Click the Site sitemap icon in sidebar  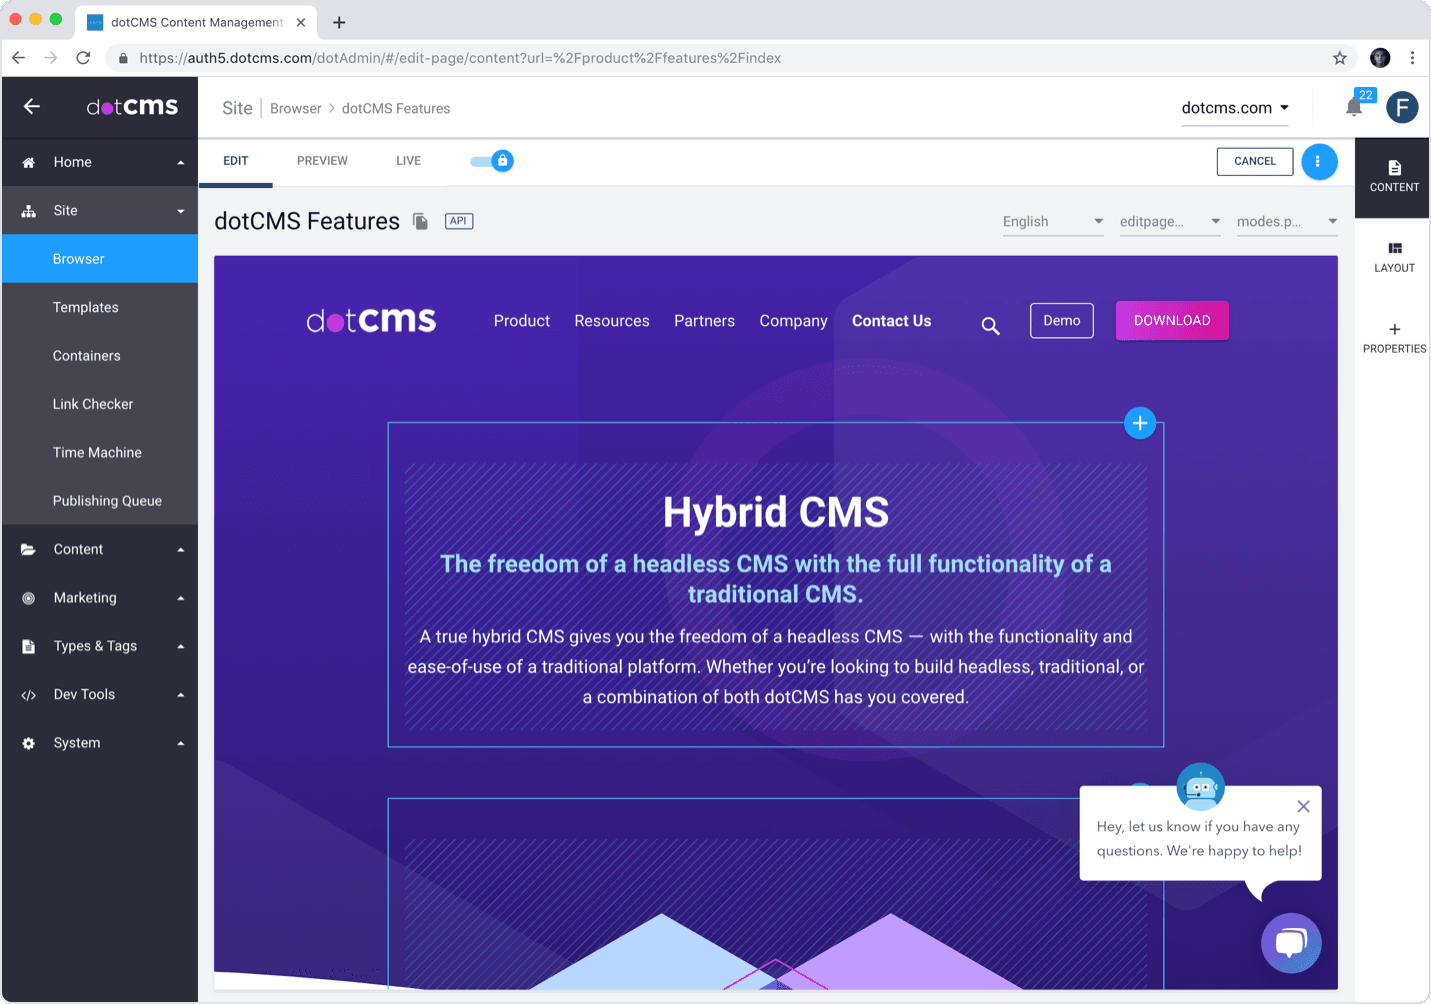click(x=29, y=211)
